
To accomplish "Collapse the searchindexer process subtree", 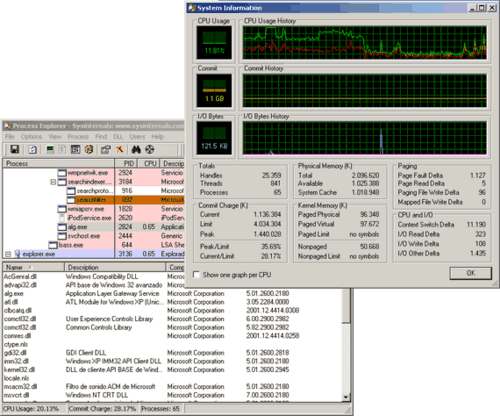I will coord(53,182).
